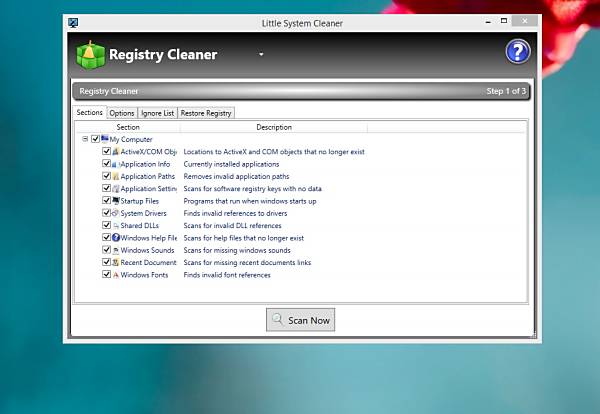Uncheck the Application Info checkbox
Screen dimensions: 600x414
(x=106, y=163)
